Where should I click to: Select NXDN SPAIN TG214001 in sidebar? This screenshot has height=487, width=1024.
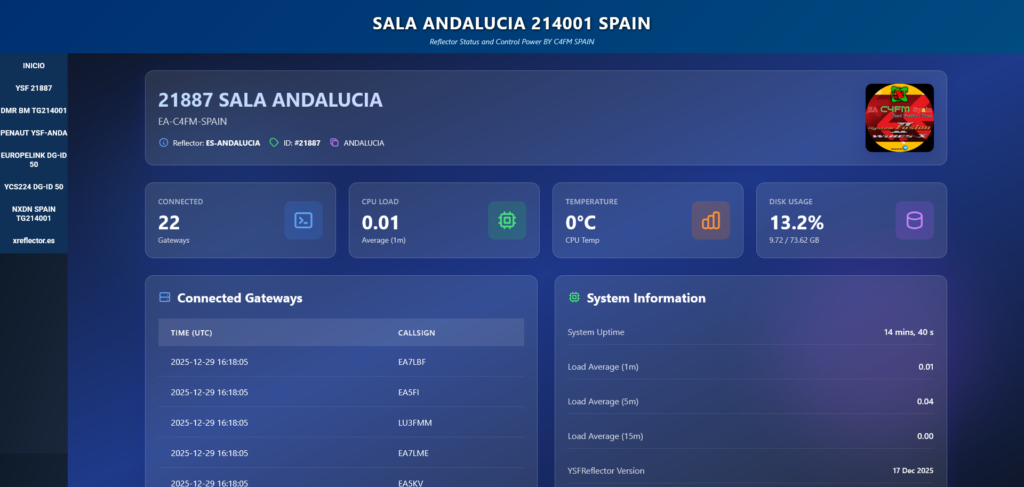pos(34,214)
